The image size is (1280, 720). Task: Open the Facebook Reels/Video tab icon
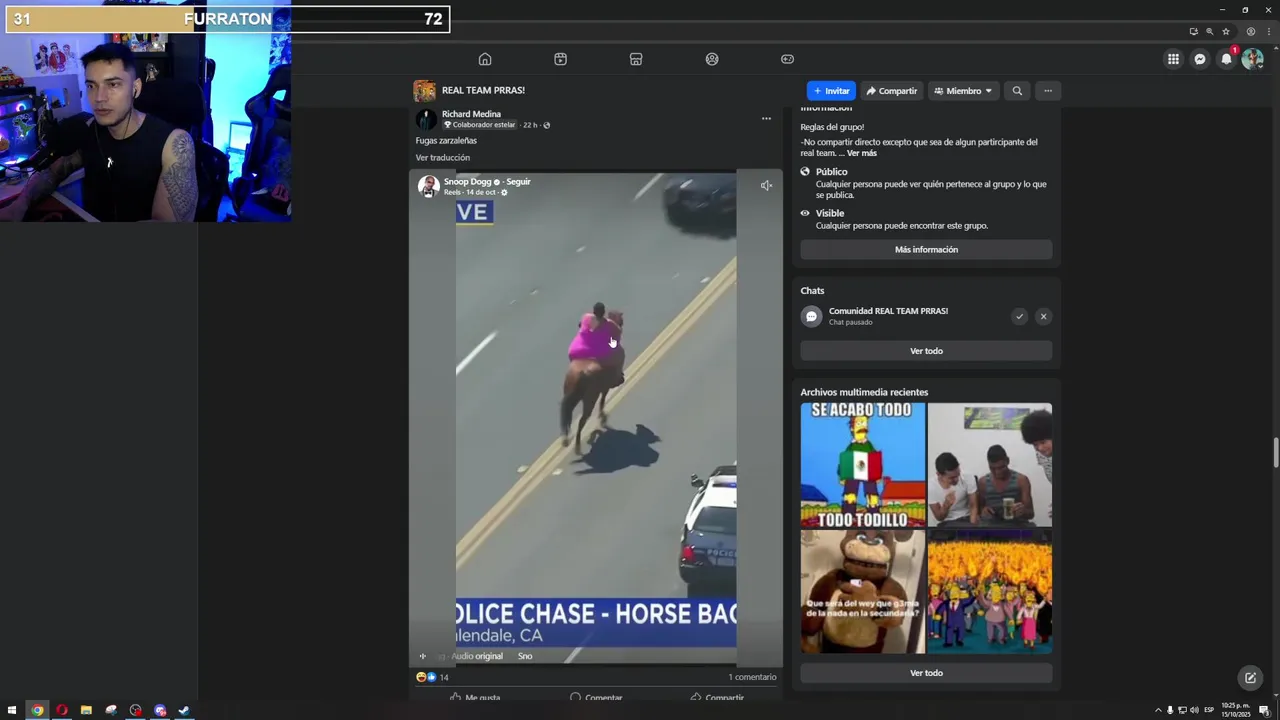(x=560, y=59)
